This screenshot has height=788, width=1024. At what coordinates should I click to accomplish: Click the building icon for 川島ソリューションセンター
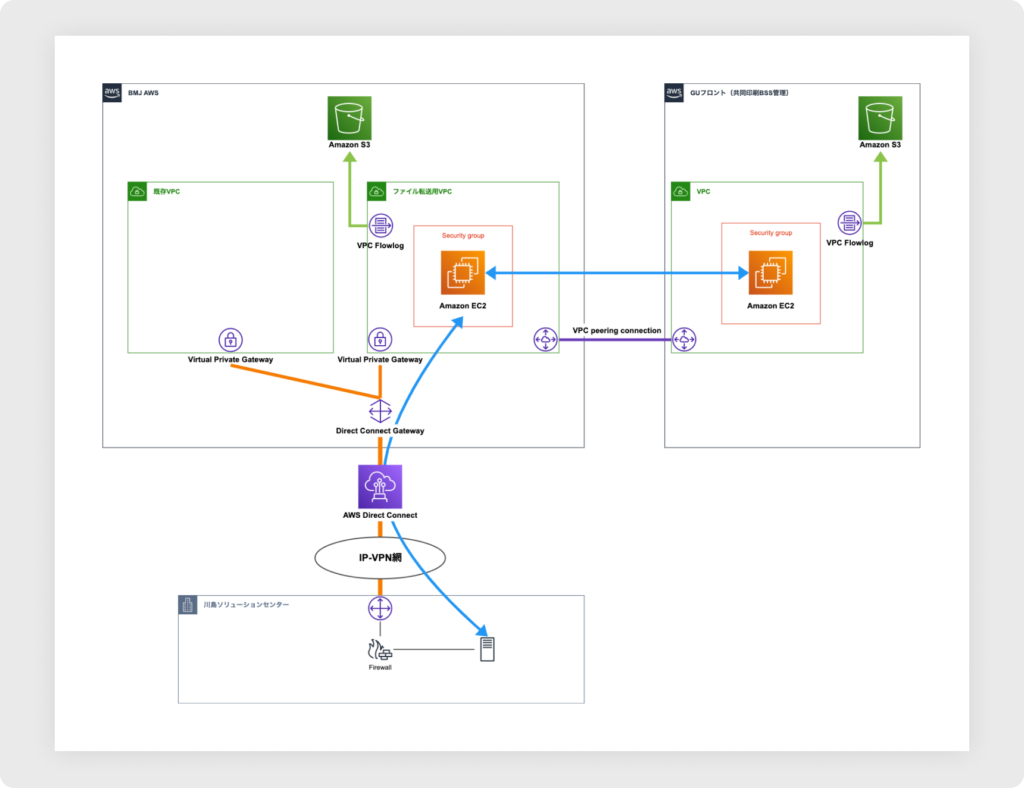click(x=187, y=604)
